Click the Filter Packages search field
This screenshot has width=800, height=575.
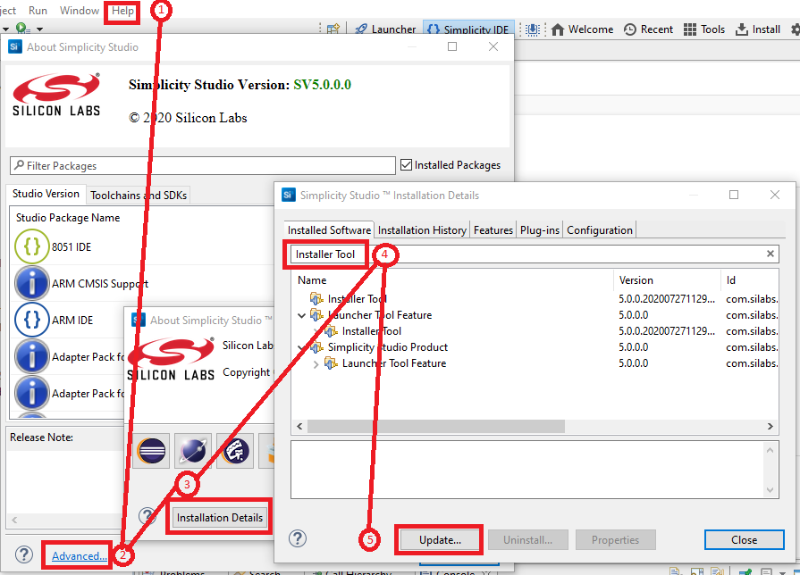coord(203,165)
